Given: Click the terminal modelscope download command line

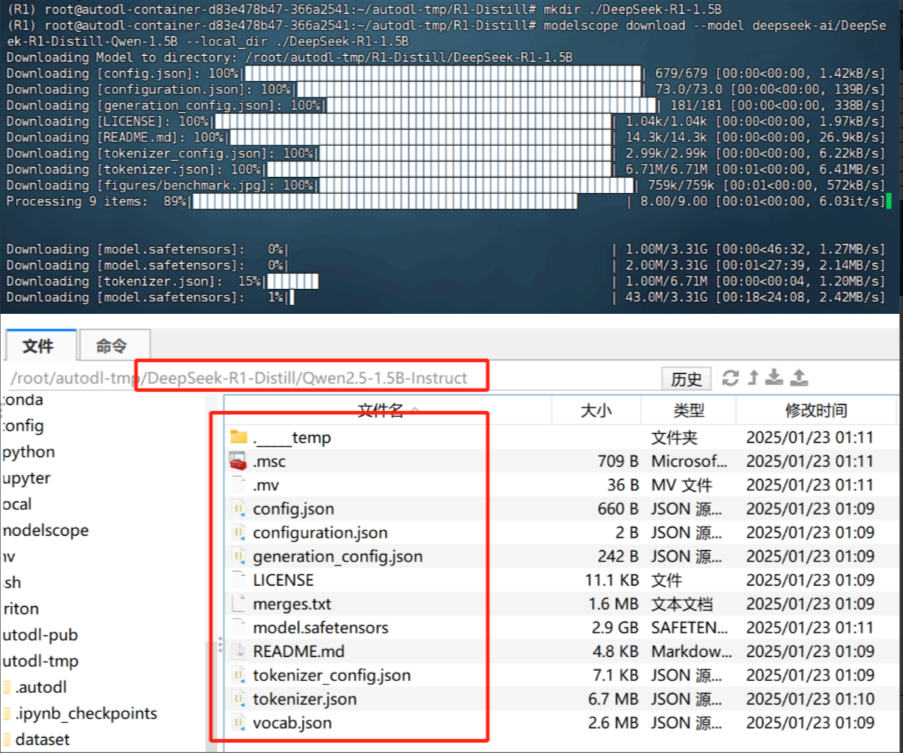Looking at the screenshot, I should (446, 33).
